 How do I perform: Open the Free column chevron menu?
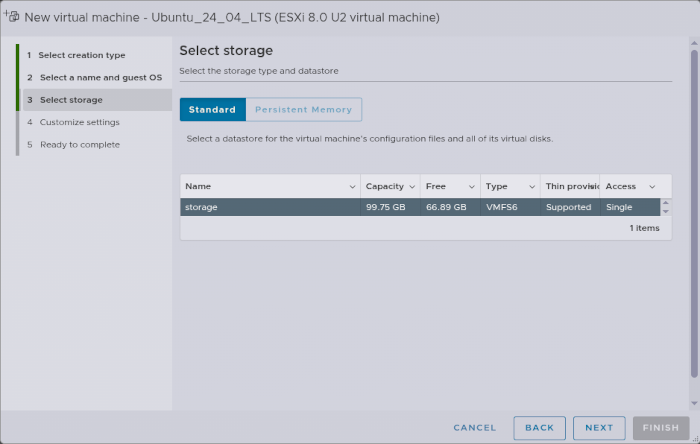pyautogui.click(x=472, y=187)
